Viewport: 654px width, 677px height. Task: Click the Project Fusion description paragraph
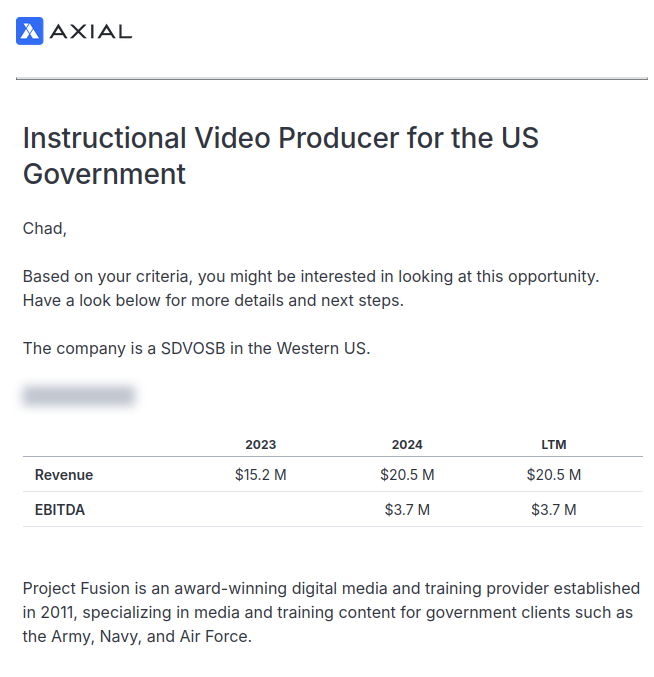tap(331, 612)
